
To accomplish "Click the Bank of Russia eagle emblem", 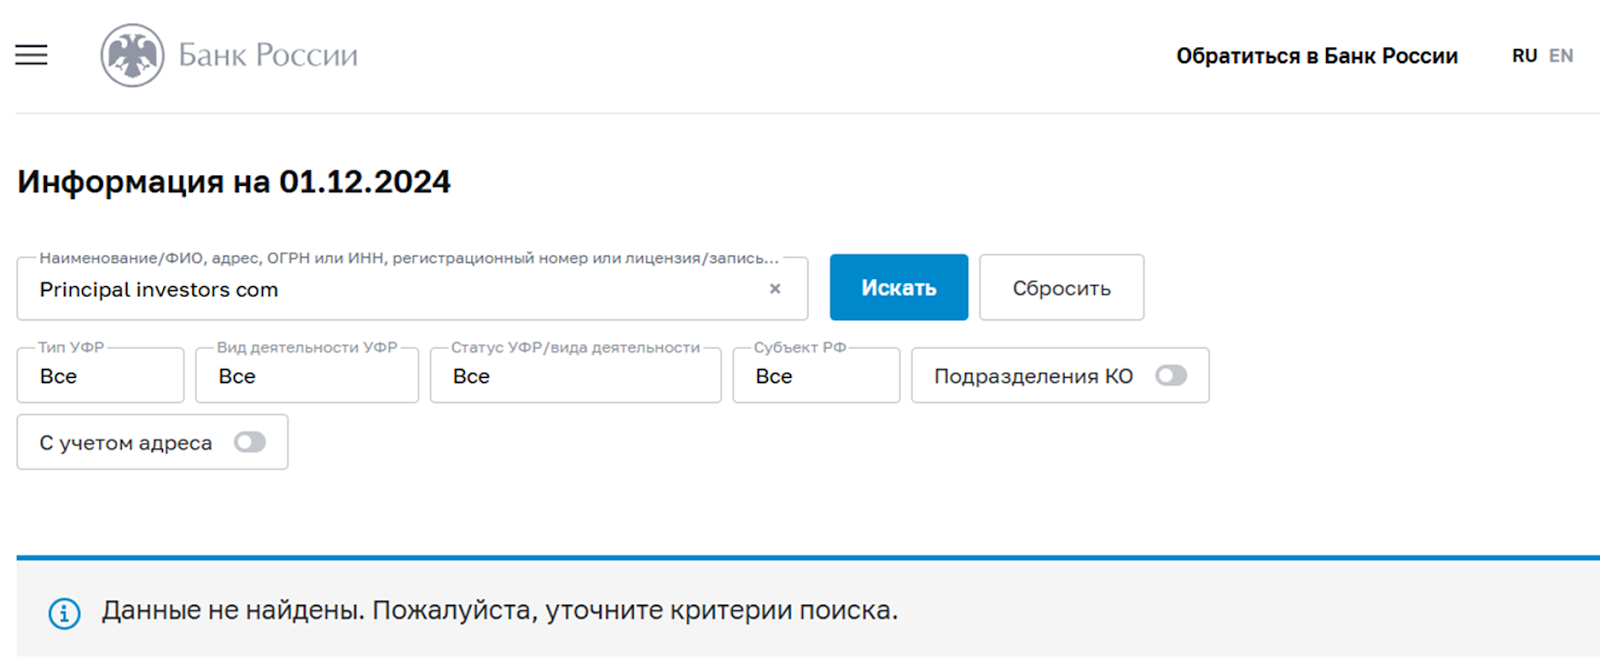I will pos(132,55).
